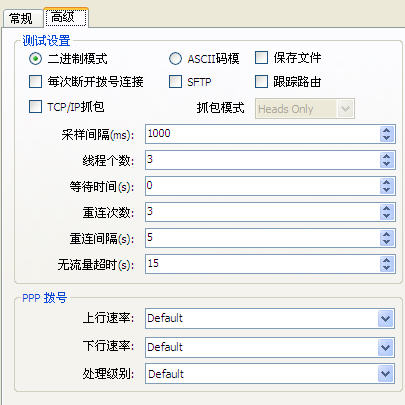Increase the 等待时间(s) value with up arrow
Screen dimensions: 405x405
(386, 183)
